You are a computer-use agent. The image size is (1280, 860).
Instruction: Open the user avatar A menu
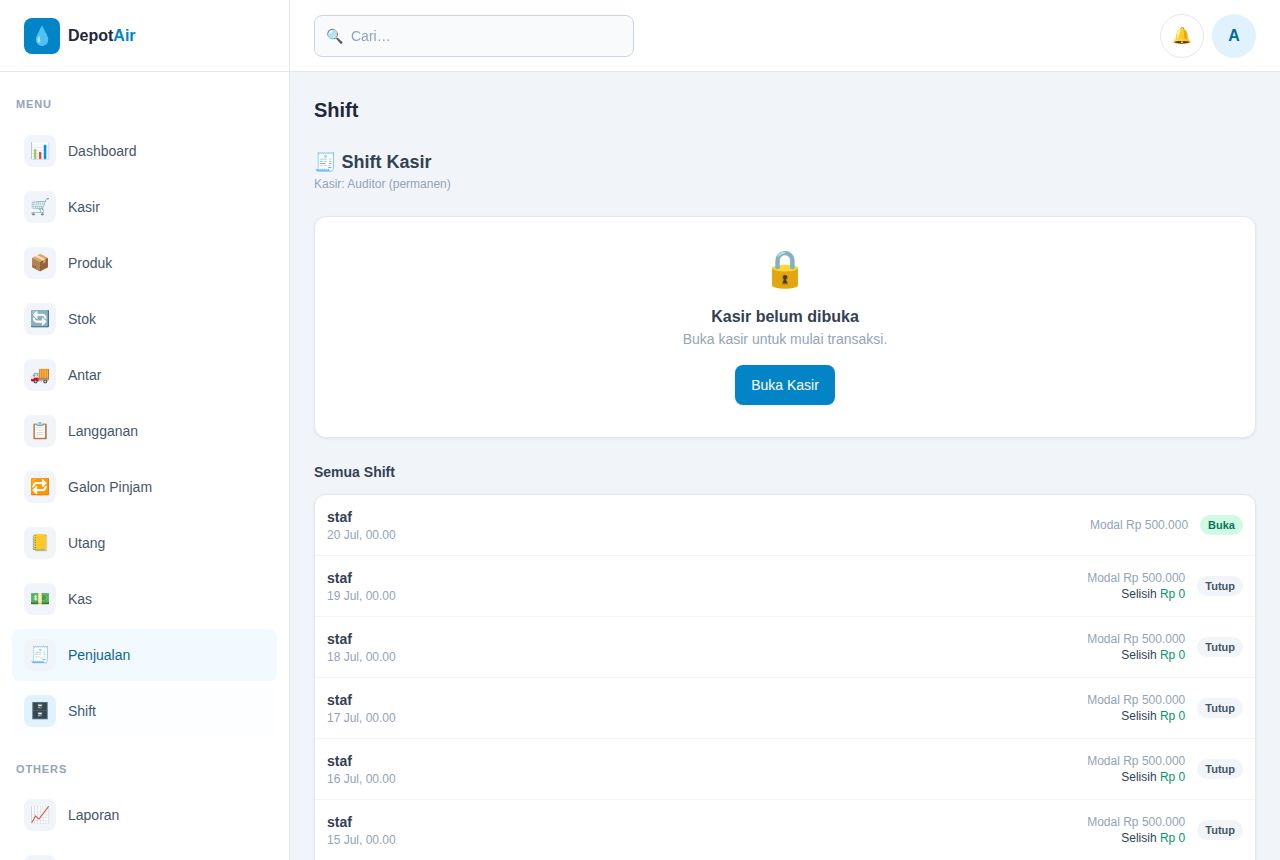[x=1234, y=36]
